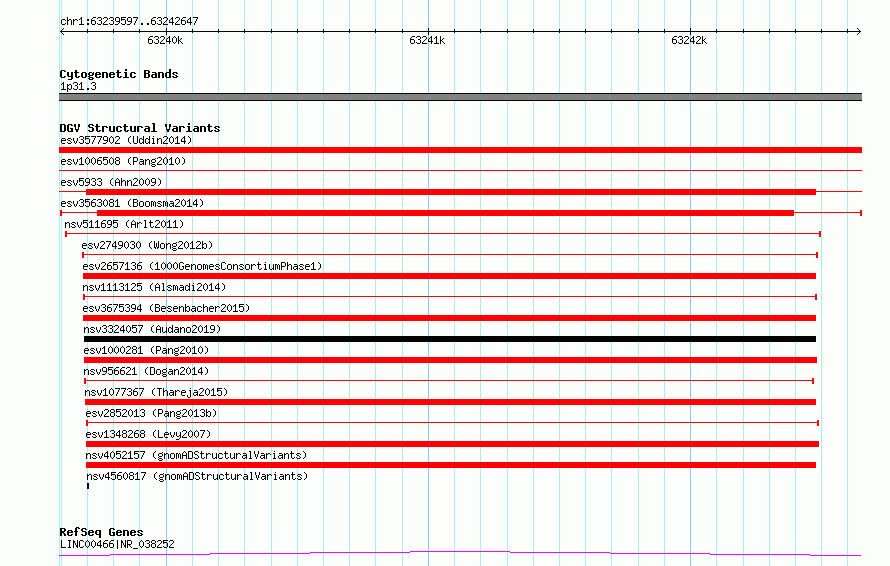
Task: Click the esv2657136 red variant bar
Action: coord(450,276)
